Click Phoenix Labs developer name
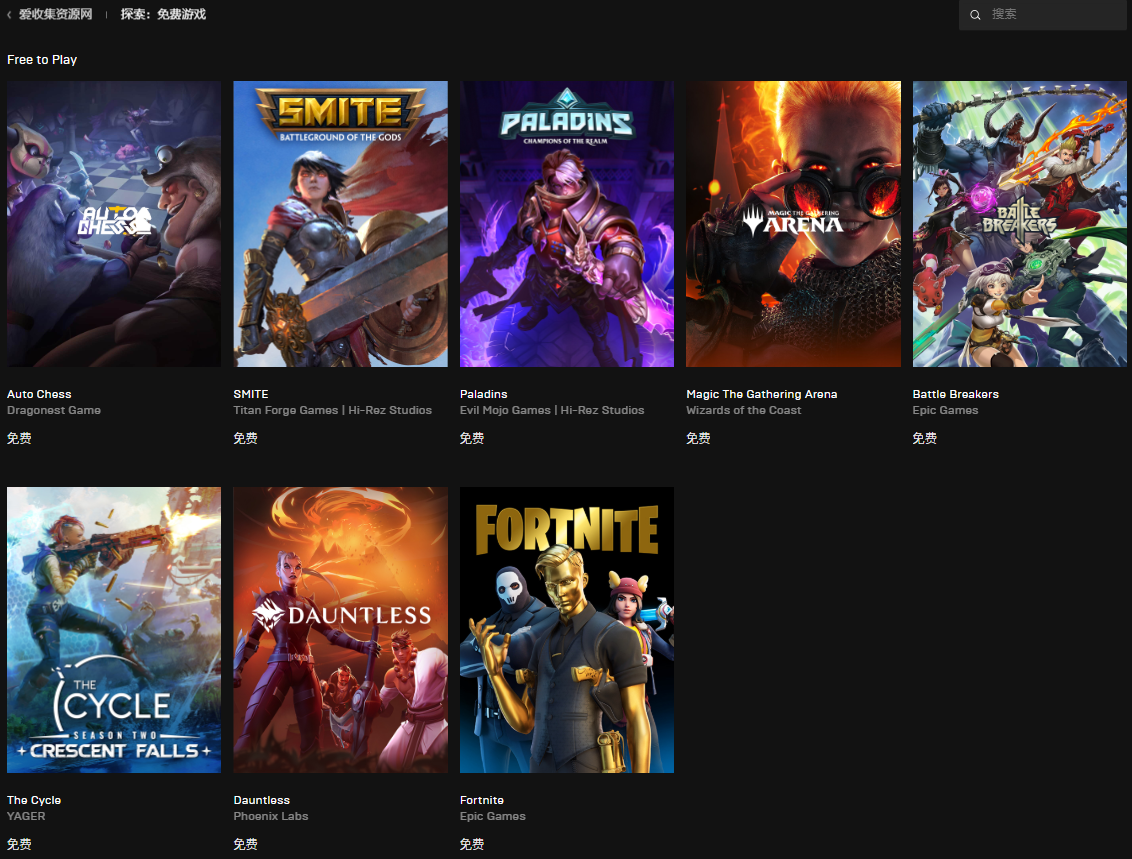The image size is (1132, 859). 271,816
